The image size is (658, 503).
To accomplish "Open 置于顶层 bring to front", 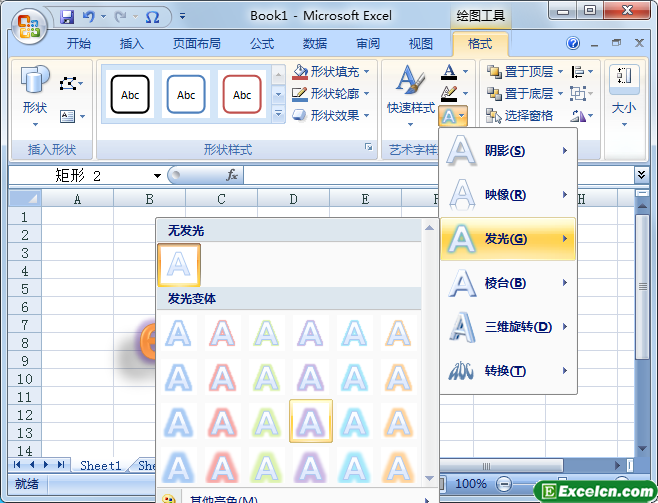I will [525, 72].
